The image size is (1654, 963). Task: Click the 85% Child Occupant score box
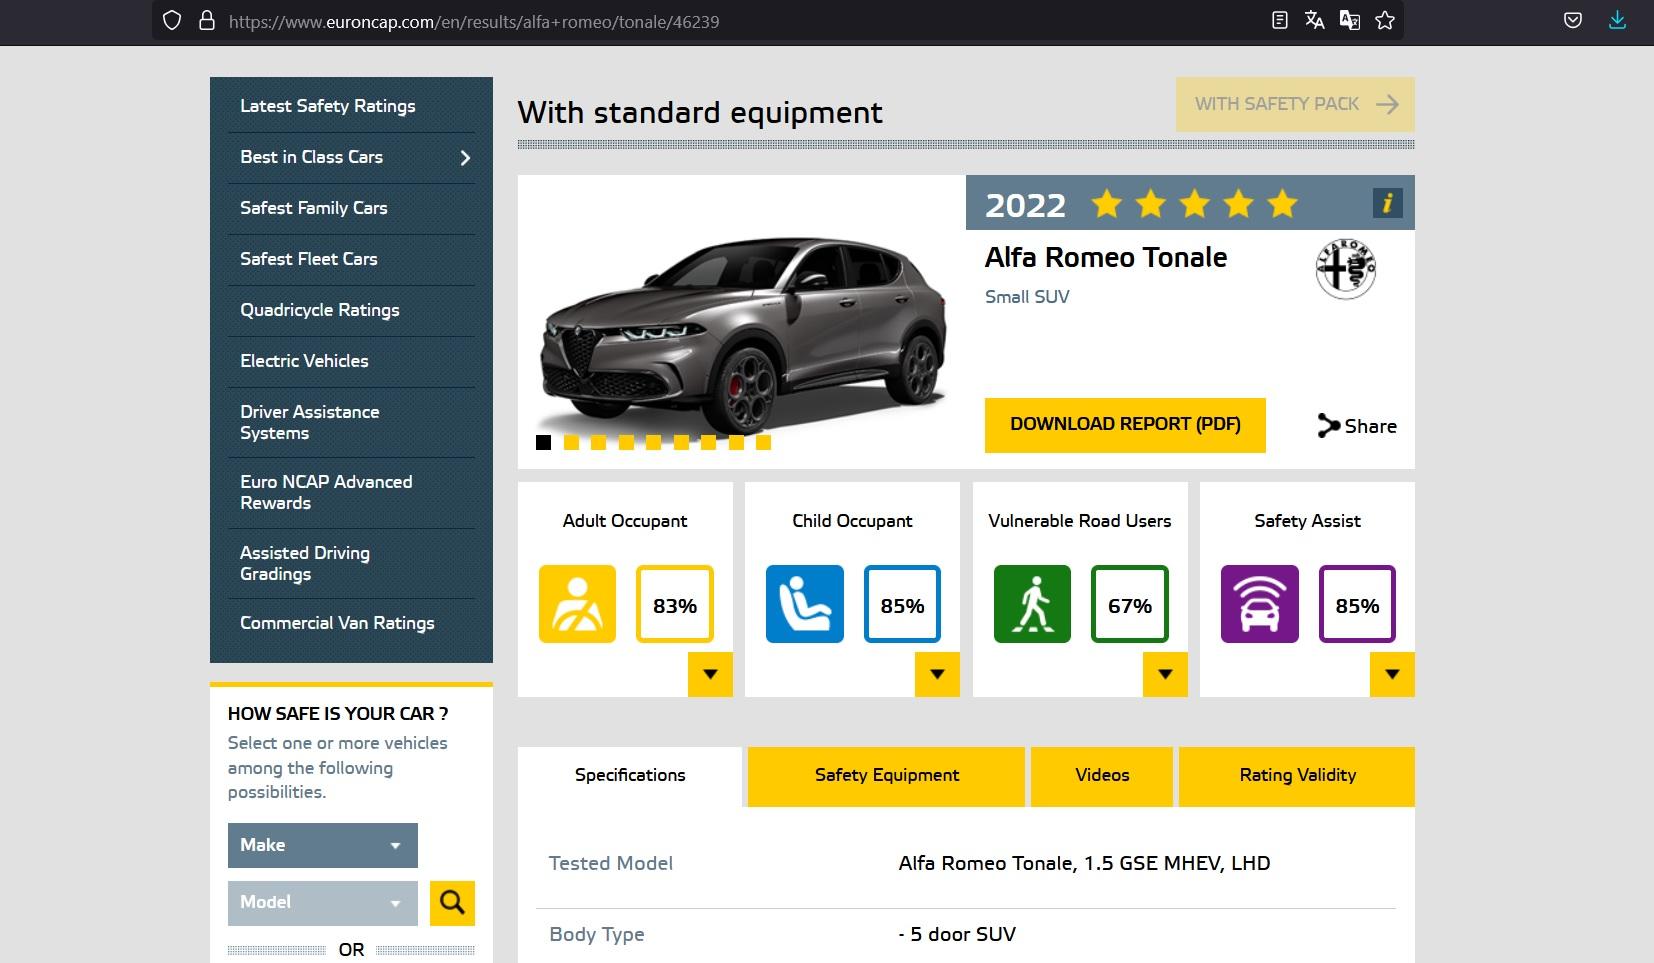click(x=902, y=604)
